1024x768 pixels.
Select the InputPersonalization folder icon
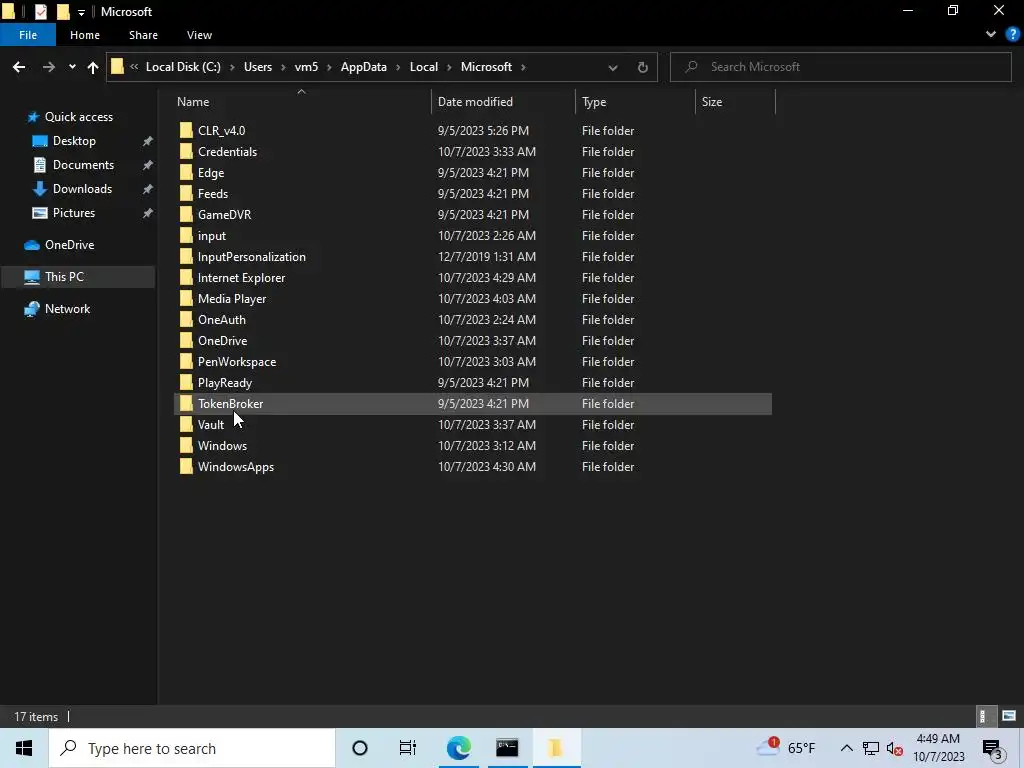(x=186, y=257)
